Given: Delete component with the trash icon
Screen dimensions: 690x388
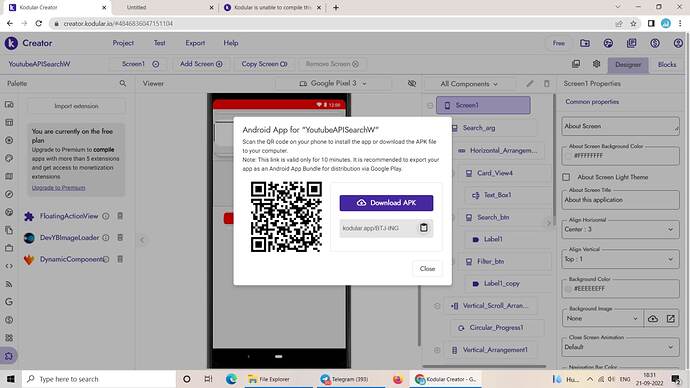Looking at the screenshot, I should (x=547, y=83).
